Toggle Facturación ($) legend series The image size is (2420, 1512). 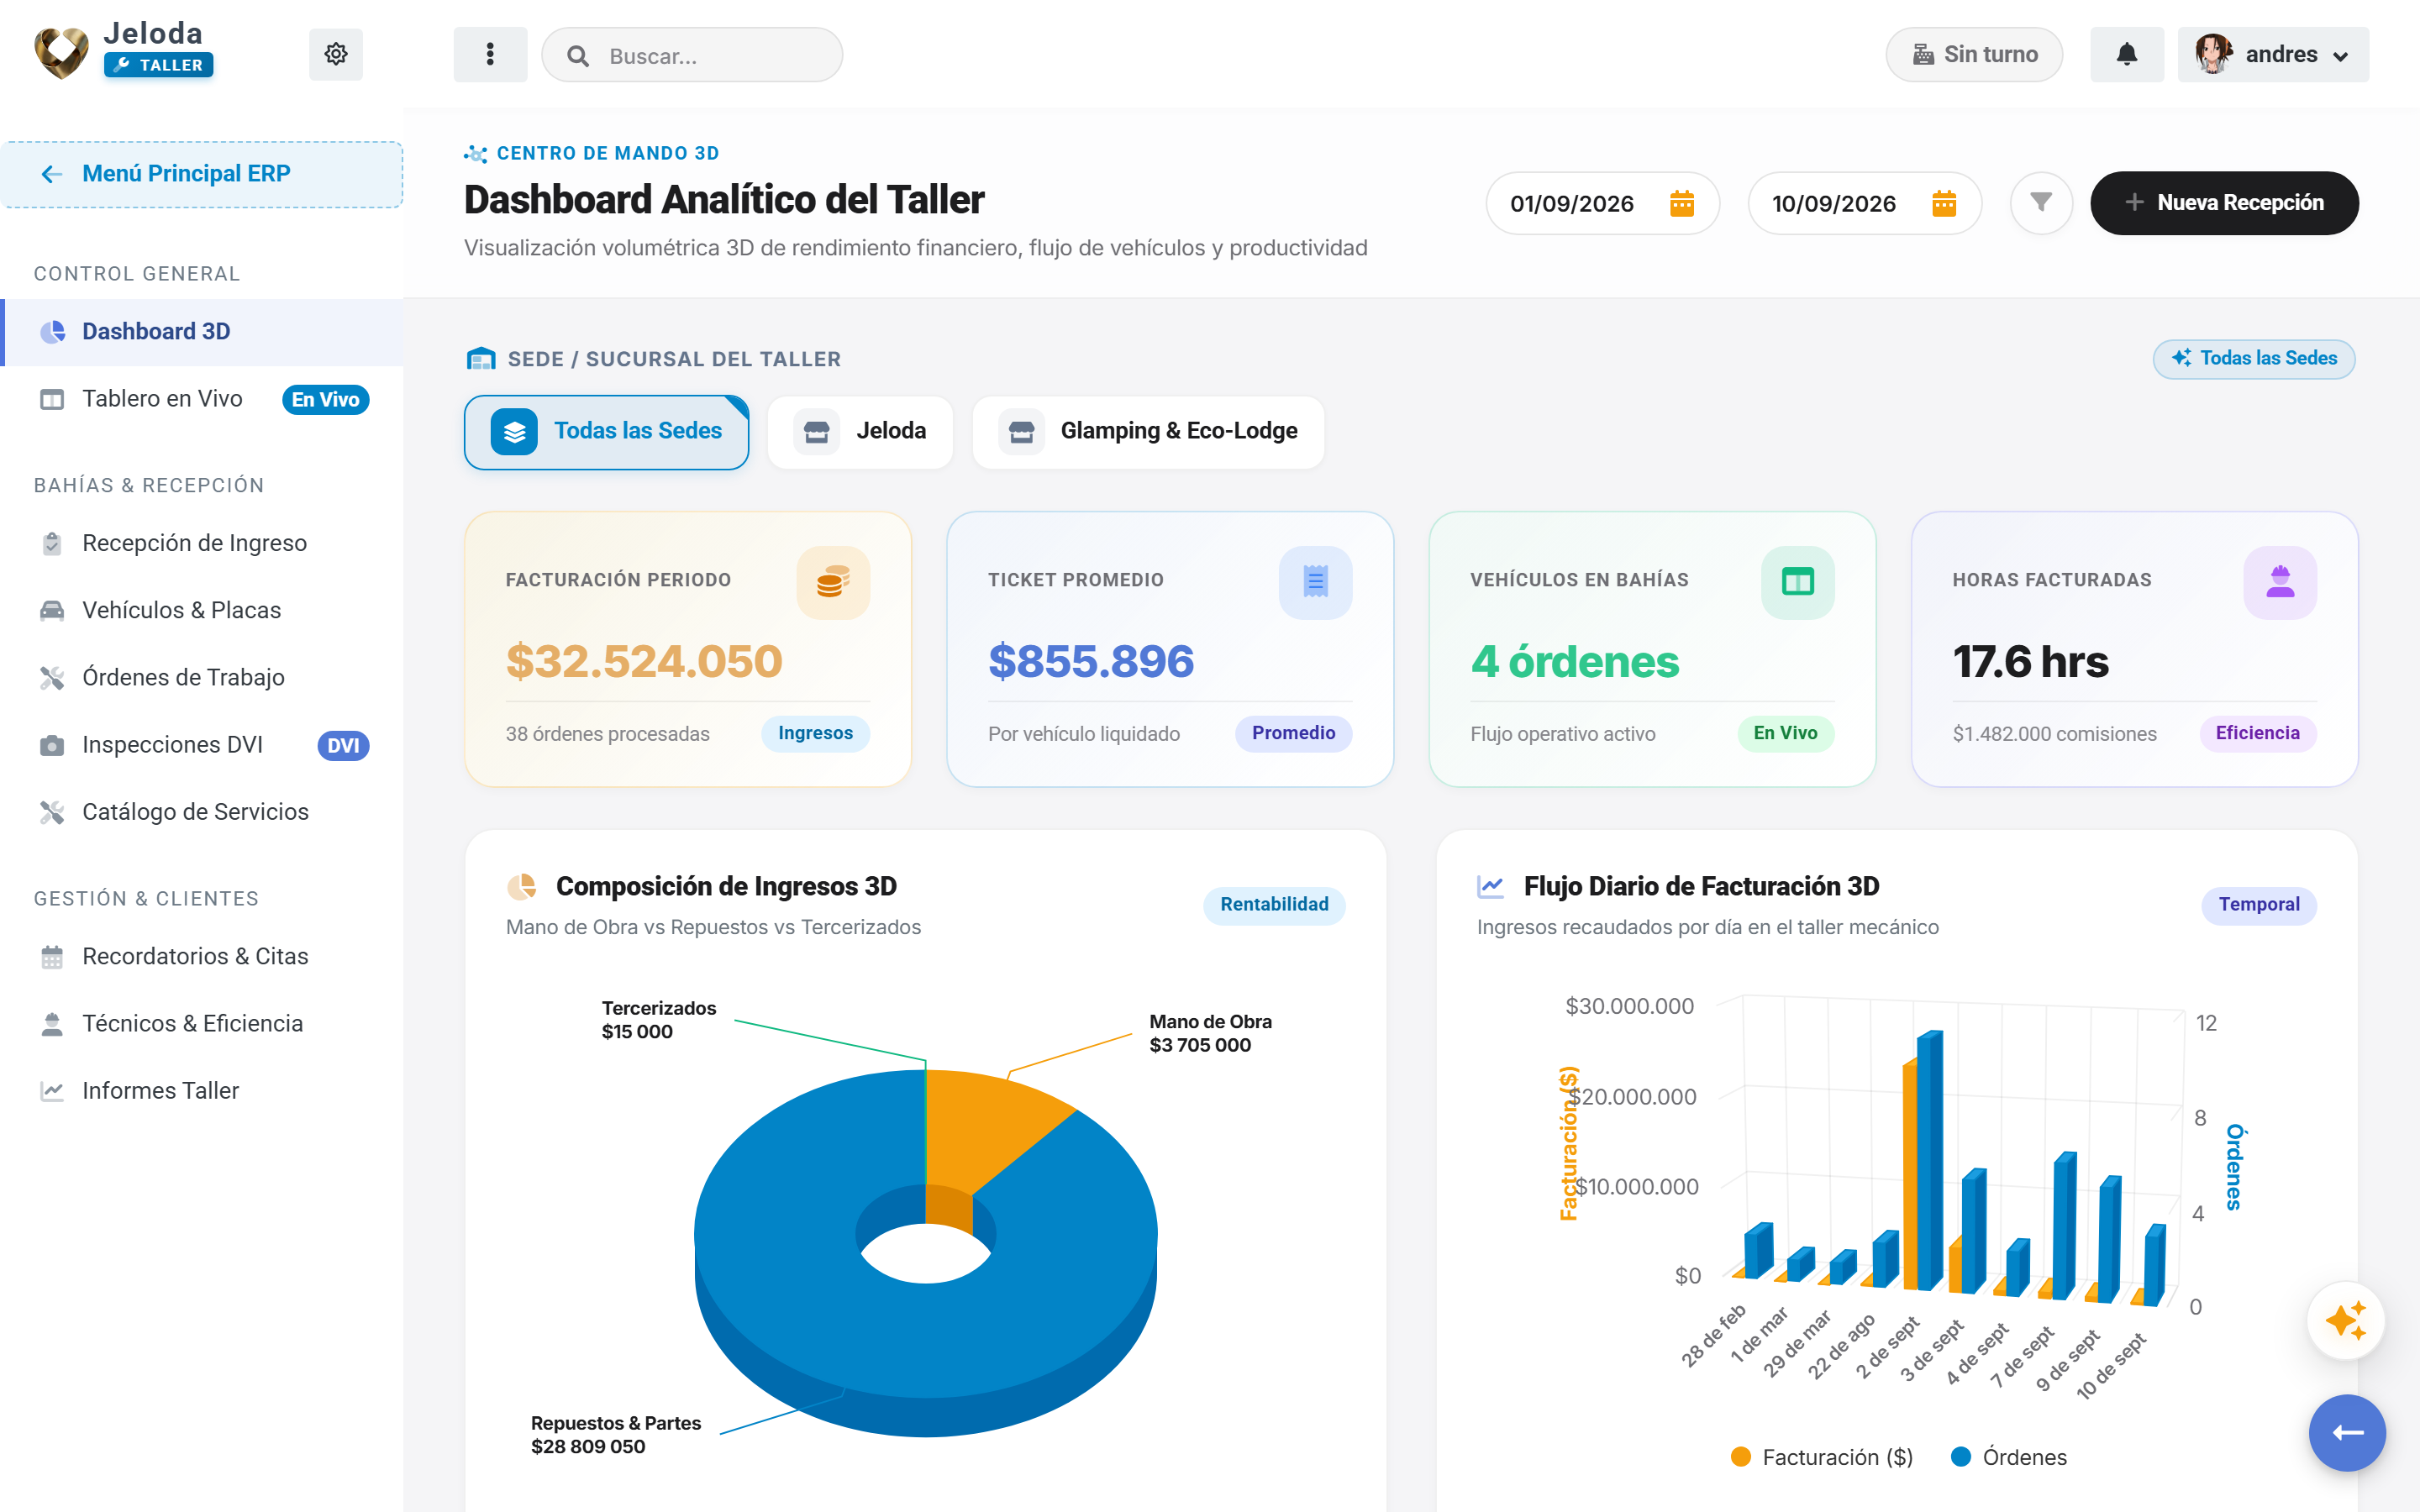coord(1821,1457)
